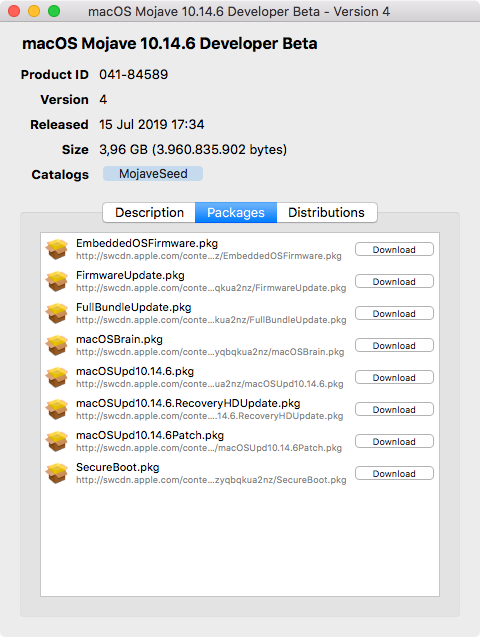Zoom the window with the green button
Image resolution: width=480 pixels, height=637 pixels.
(x=54, y=11)
